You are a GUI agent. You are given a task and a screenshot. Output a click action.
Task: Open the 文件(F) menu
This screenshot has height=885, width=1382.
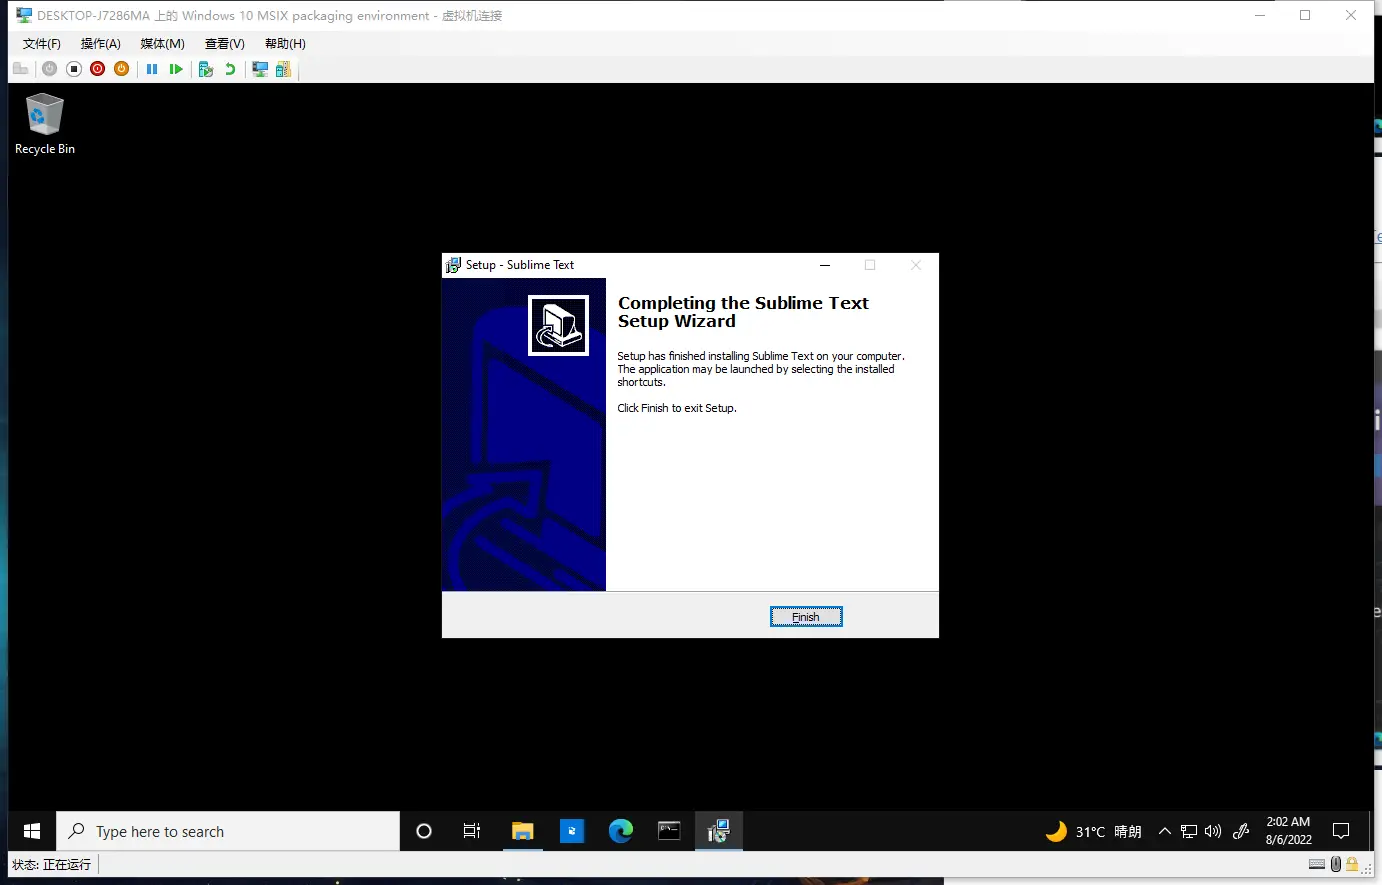click(41, 44)
